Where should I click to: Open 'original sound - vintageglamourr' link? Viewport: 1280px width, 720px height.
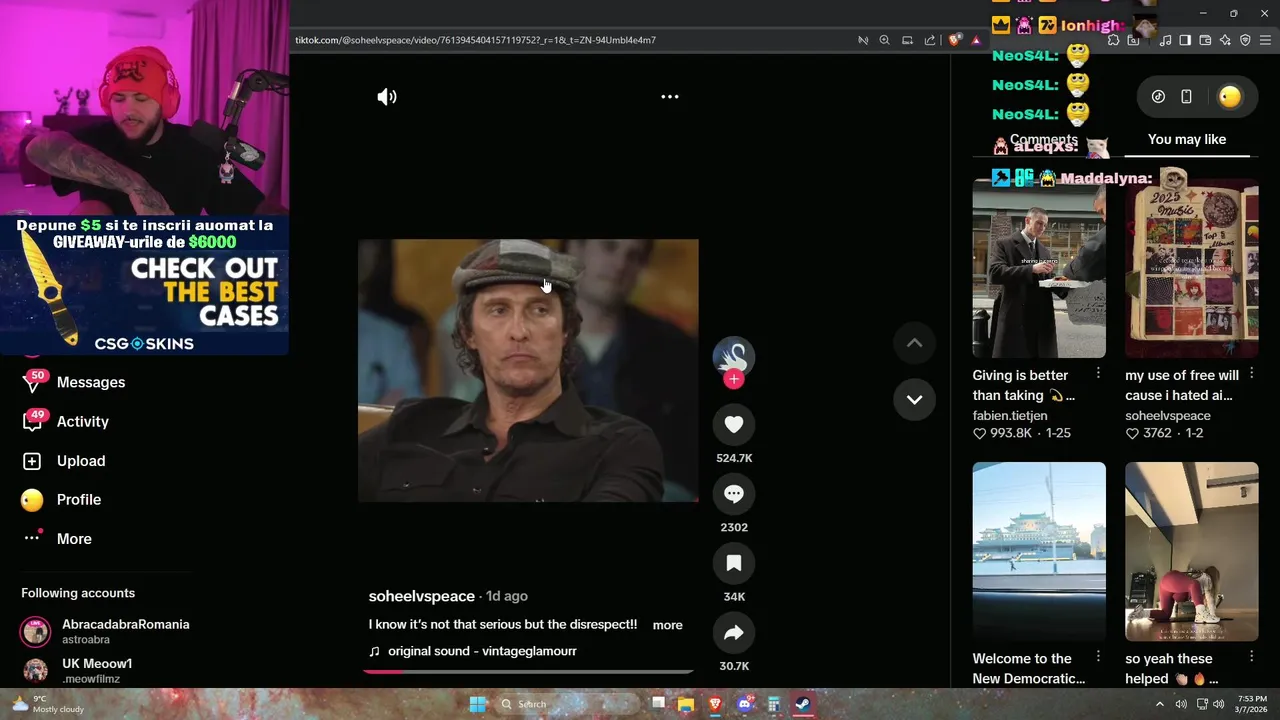pyautogui.click(x=482, y=651)
